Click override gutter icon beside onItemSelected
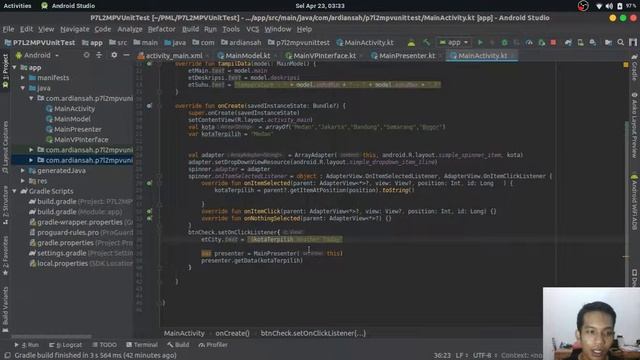The width and height of the screenshot is (640, 360). coord(149,183)
